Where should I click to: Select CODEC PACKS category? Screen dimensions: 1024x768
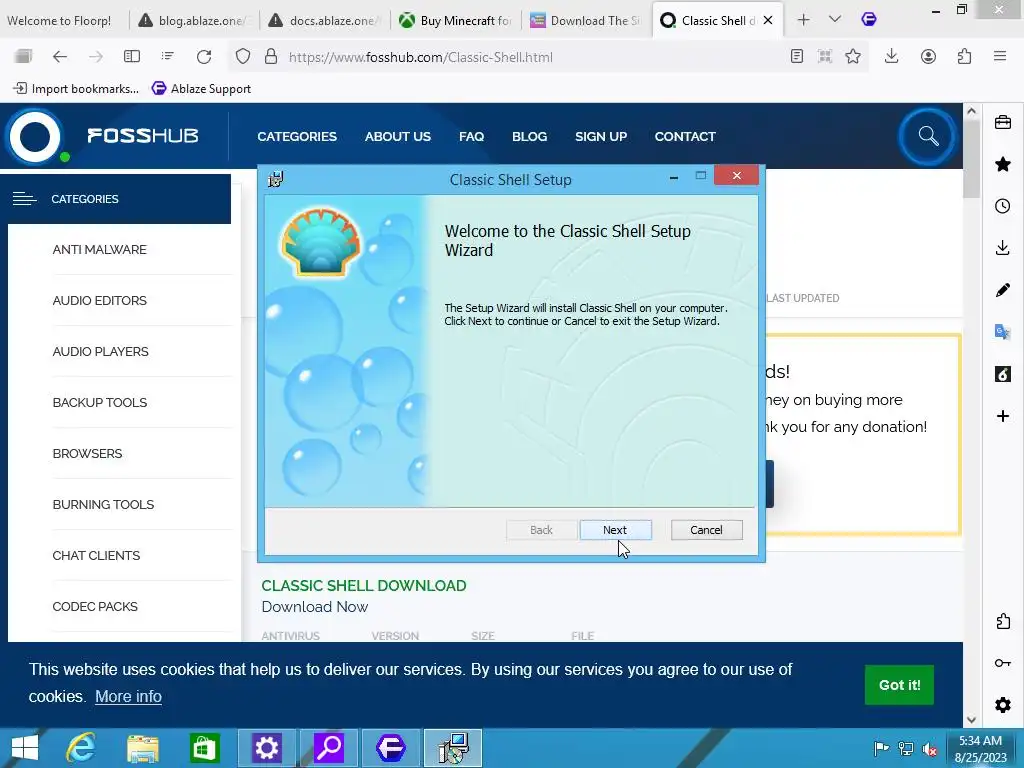pos(95,606)
